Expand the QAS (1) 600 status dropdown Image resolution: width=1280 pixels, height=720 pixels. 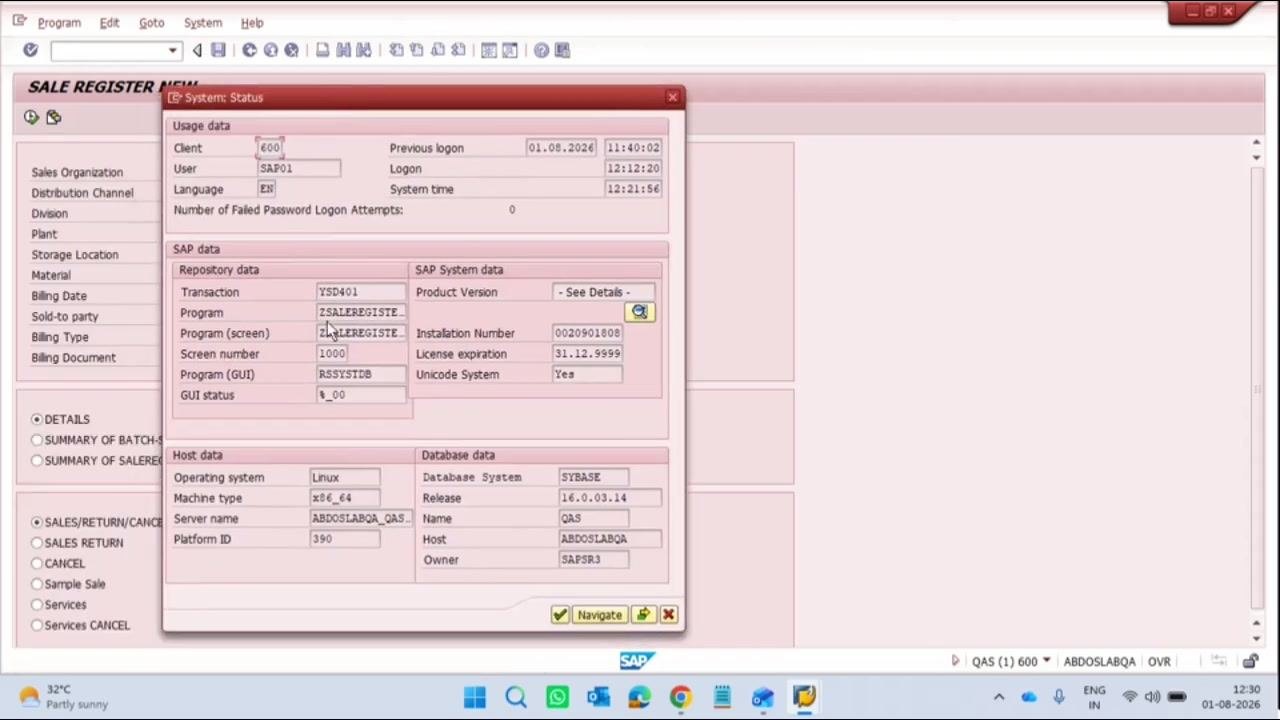[1046, 661]
